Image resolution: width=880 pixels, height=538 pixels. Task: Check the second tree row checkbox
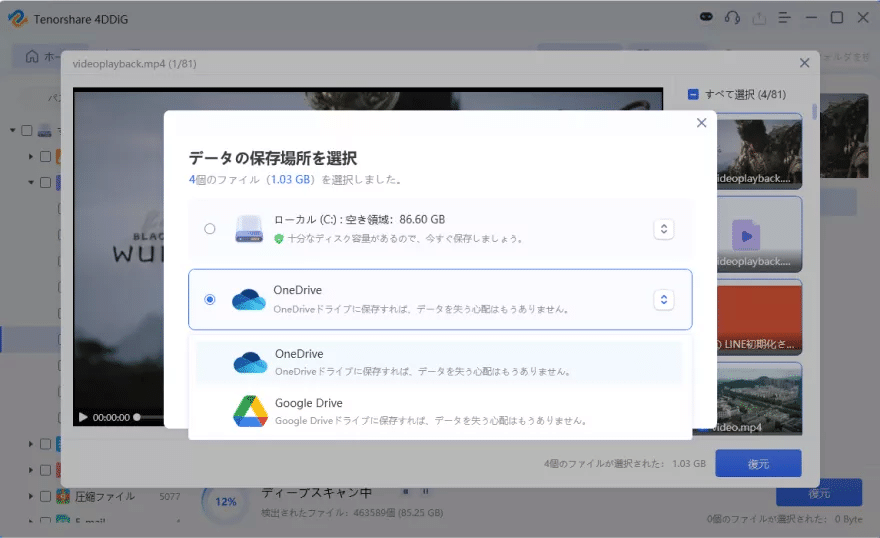[45, 157]
